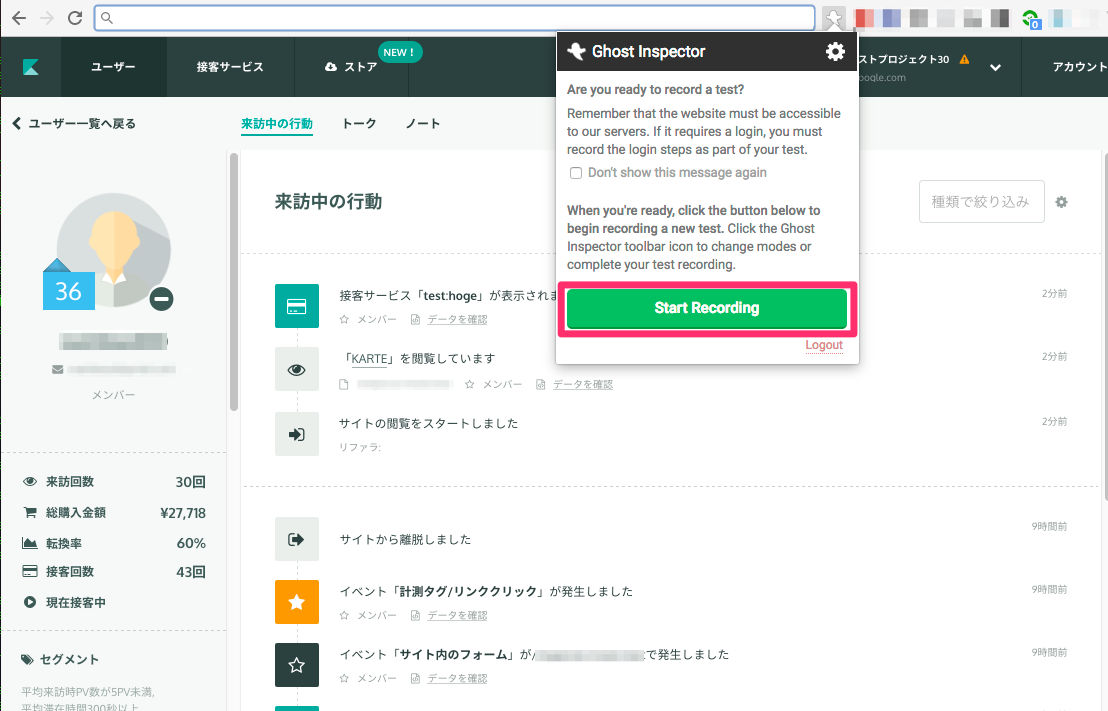Return via ユーザー一覧へ戻る link

coord(74,124)
